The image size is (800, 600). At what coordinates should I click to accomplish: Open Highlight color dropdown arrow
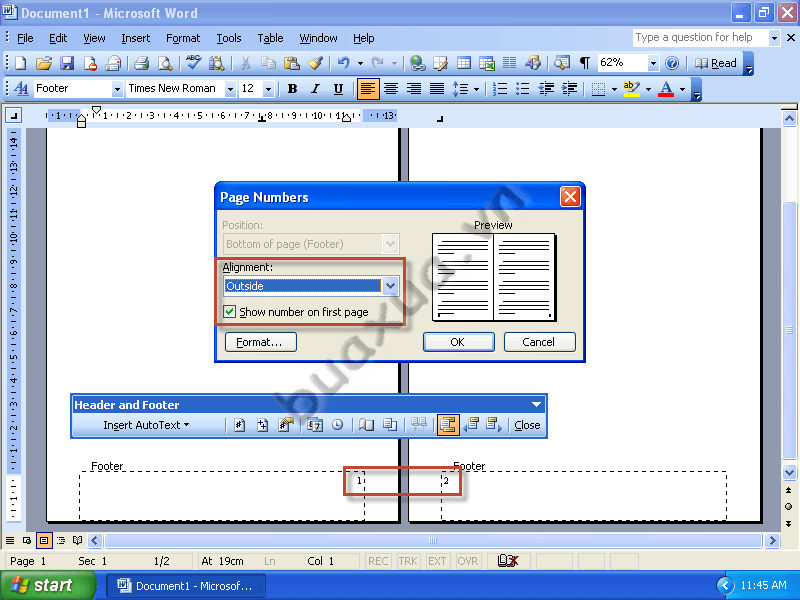click(x=648, y=89)
